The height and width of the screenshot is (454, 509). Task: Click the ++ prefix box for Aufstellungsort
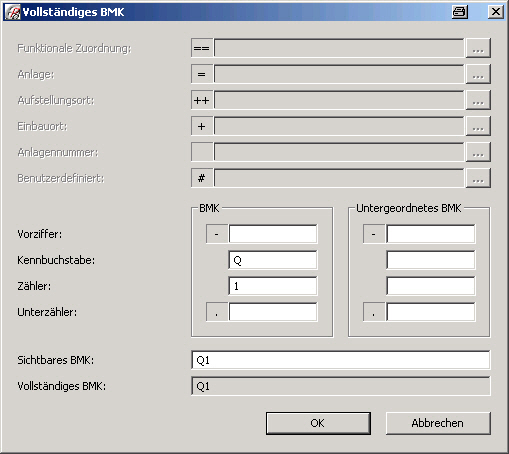[202, 100]
